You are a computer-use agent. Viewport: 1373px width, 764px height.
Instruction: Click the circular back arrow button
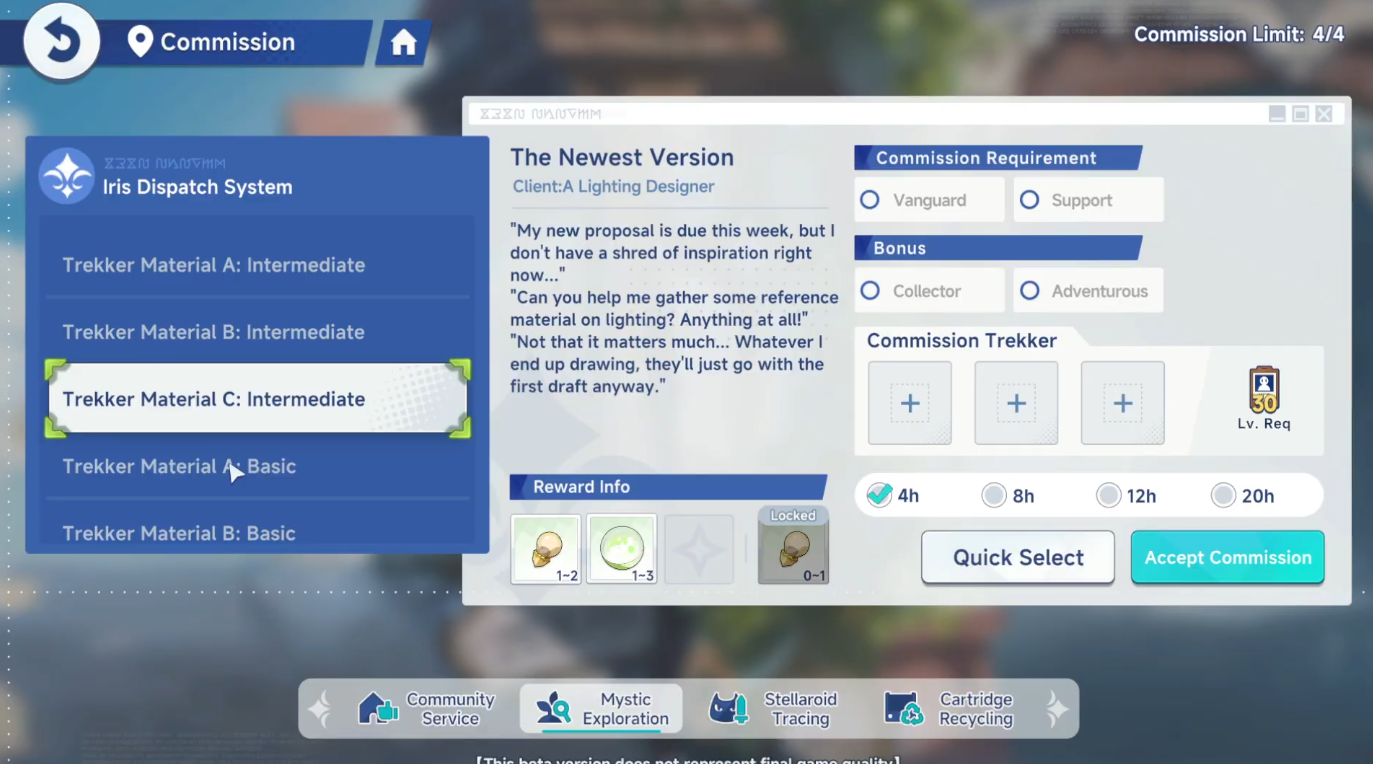(61, 41)
